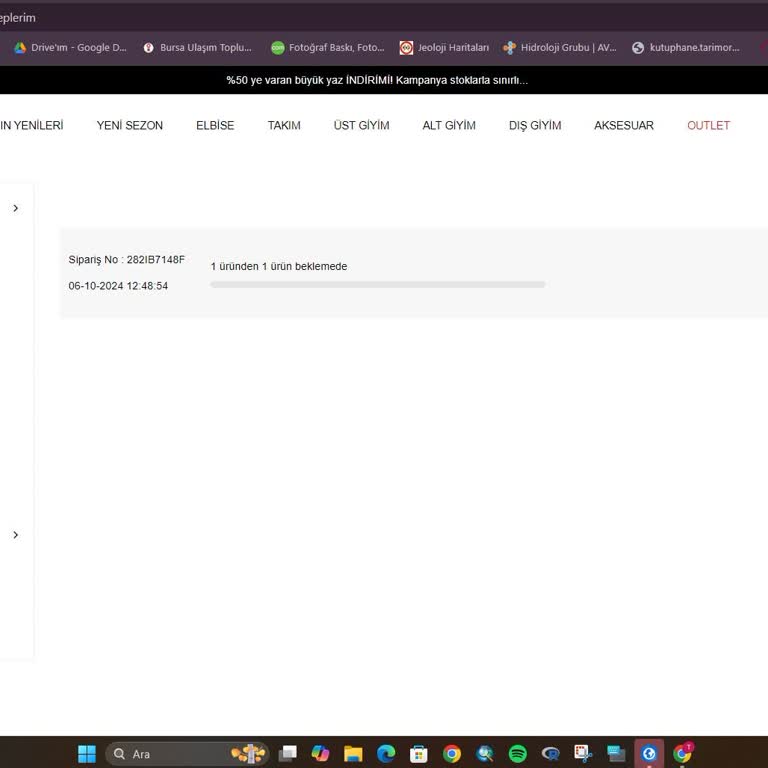Click the order progress bar

(x=378, y=285)
